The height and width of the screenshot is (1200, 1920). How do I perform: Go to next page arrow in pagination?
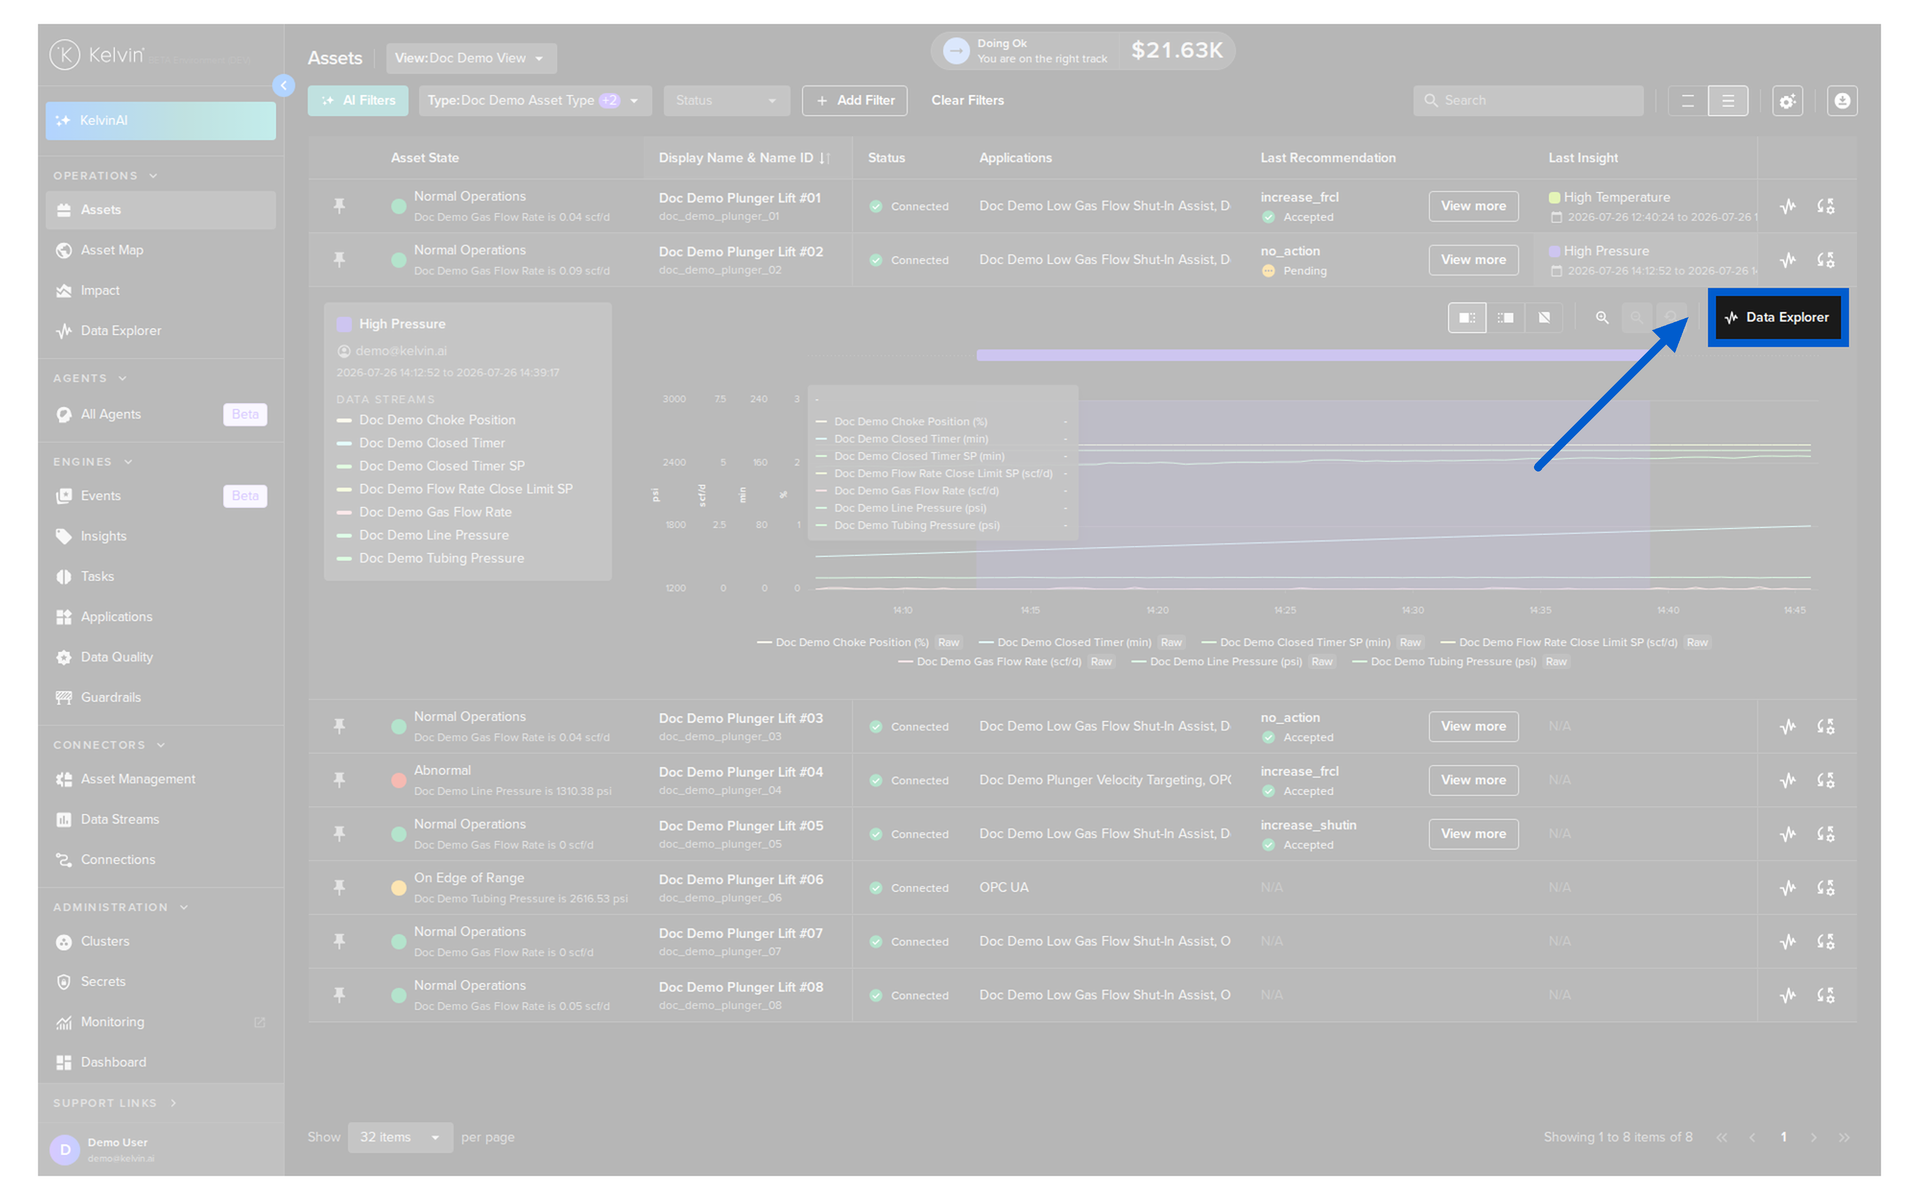1813,1137
